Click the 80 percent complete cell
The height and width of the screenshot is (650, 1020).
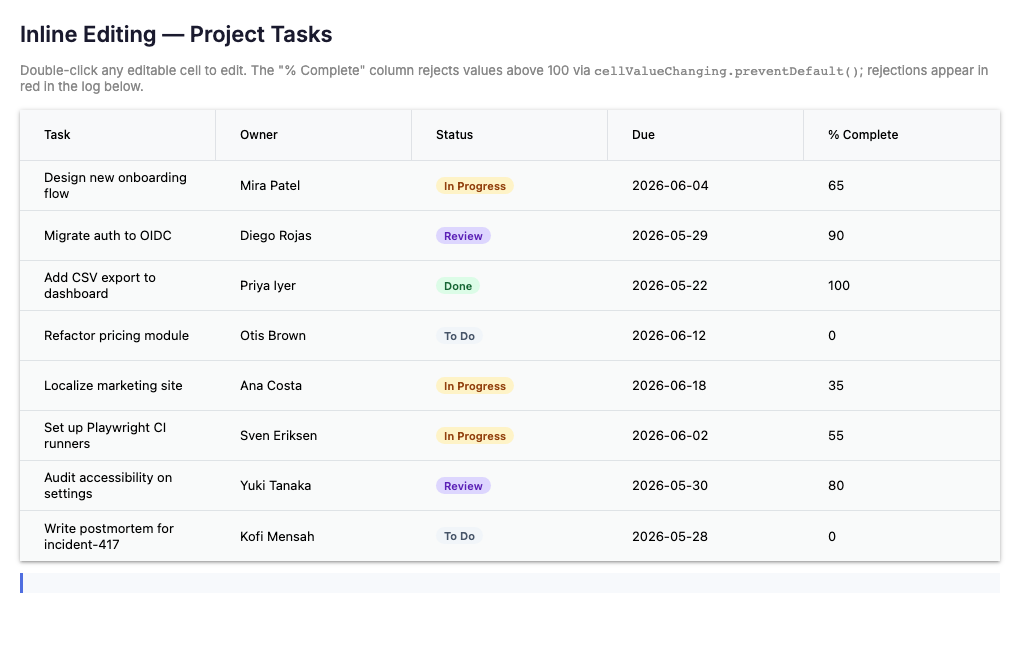tap(902, 486)
